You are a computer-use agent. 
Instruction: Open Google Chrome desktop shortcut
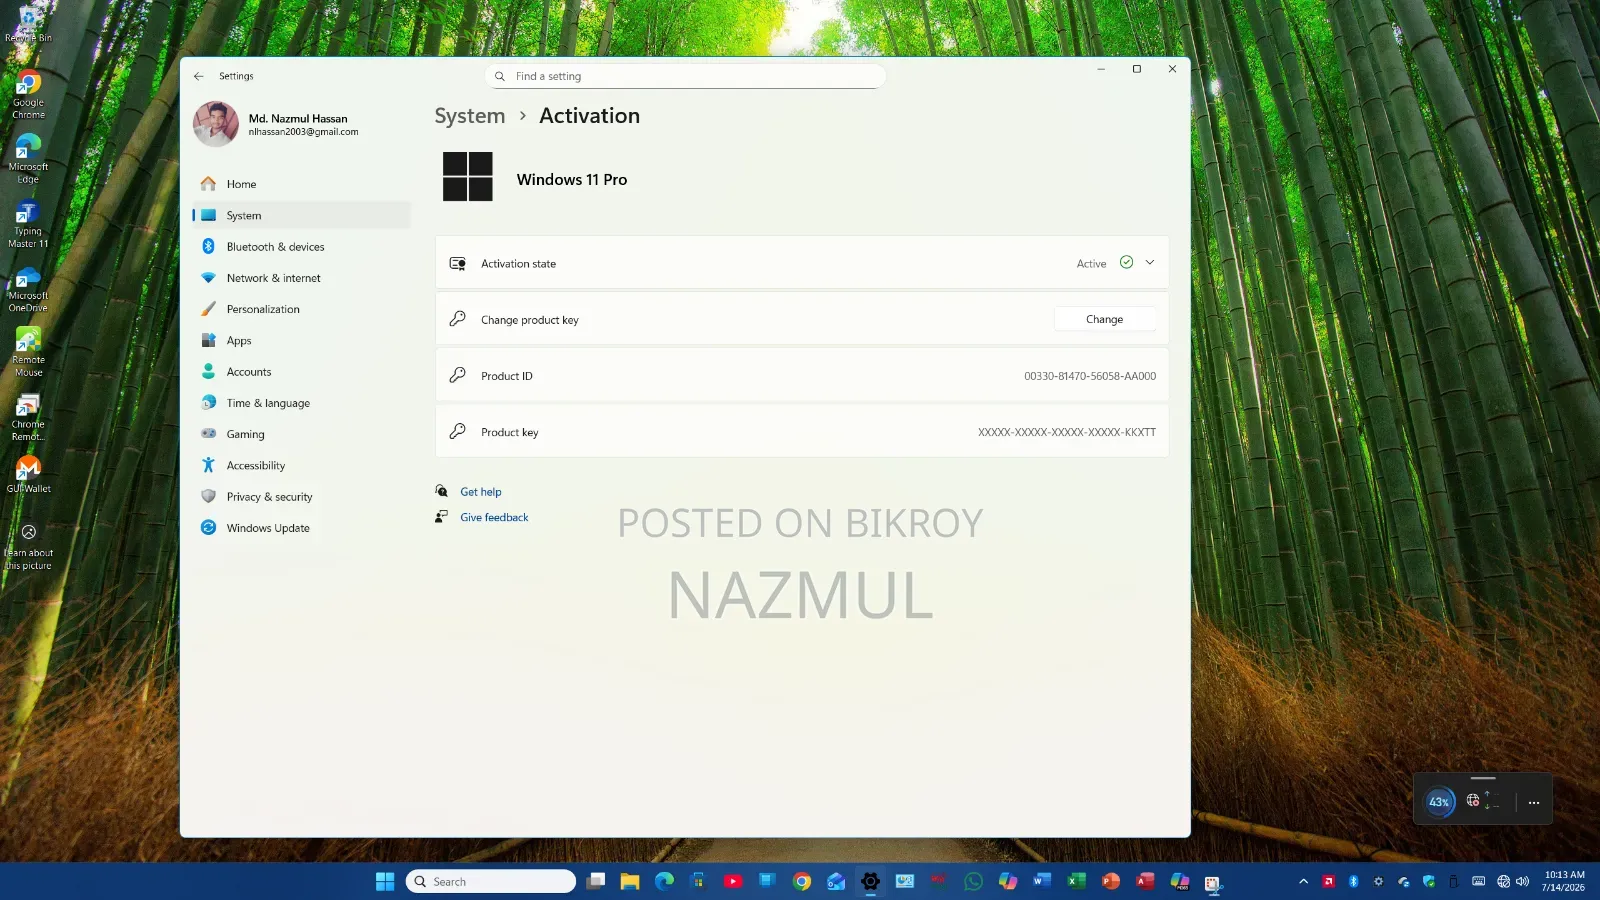28,96
